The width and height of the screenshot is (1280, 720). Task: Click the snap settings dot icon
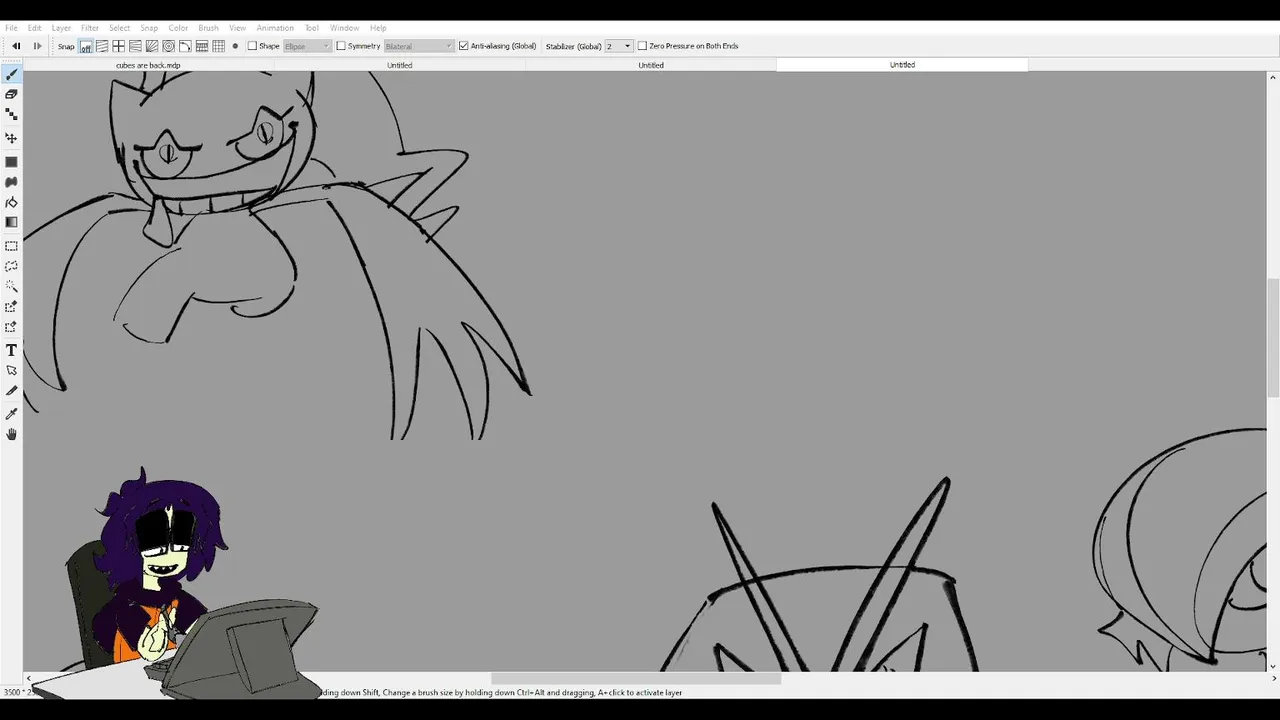click(235, 46)
